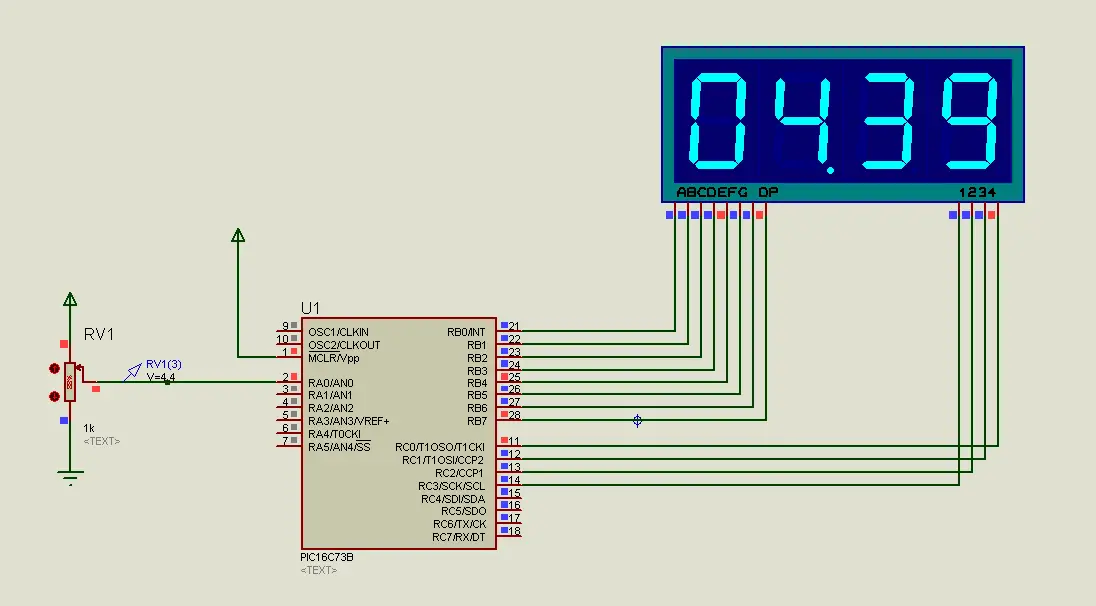Select the four-digit seven-segment display
The image size is (1096, 606).
(x=843, y=124)
